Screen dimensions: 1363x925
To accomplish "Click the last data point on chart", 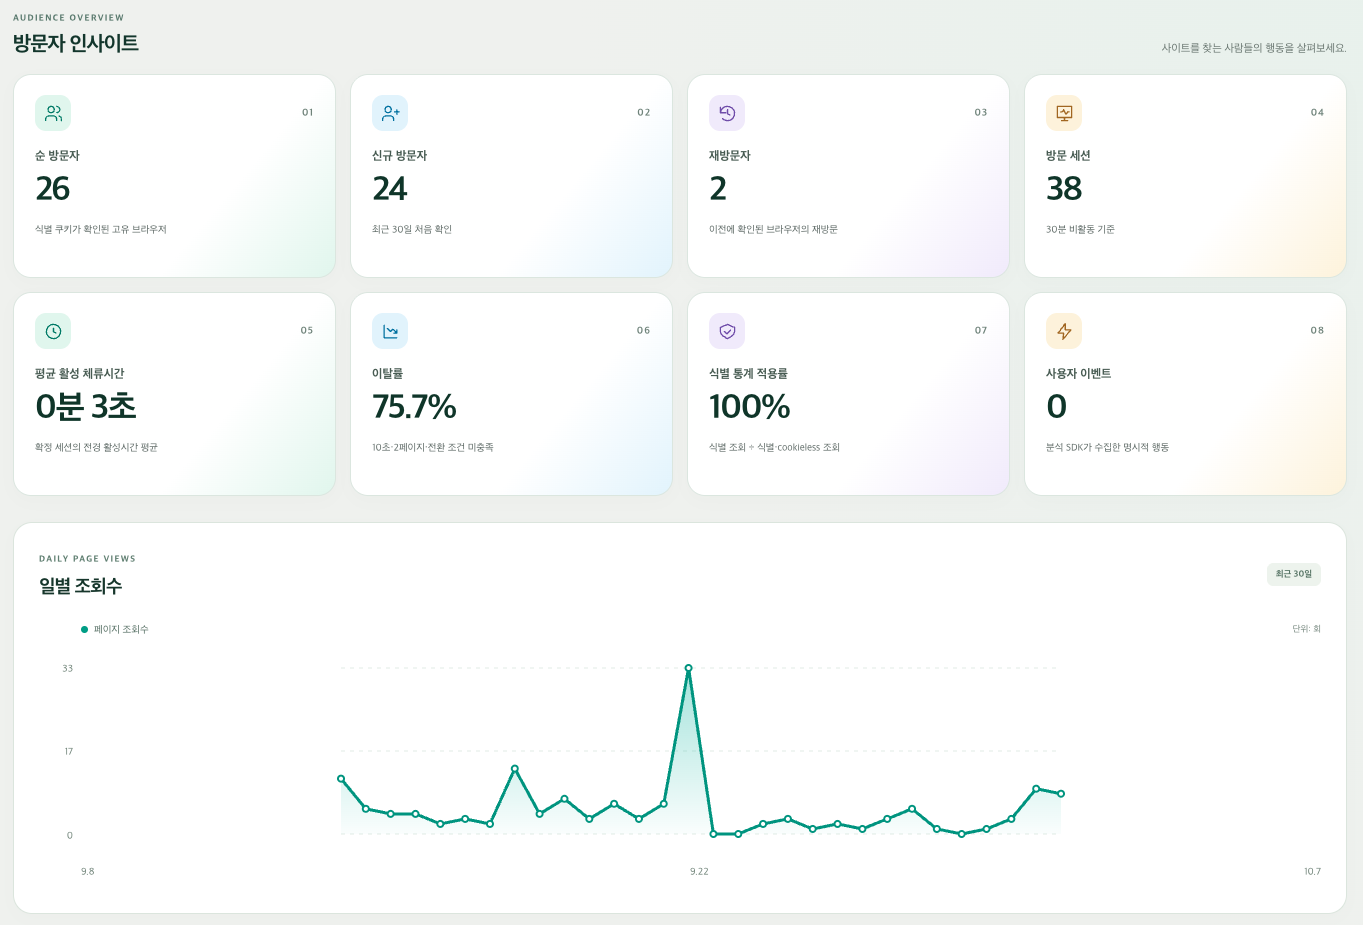I will pyautogui.click(x=1061, y=794).
